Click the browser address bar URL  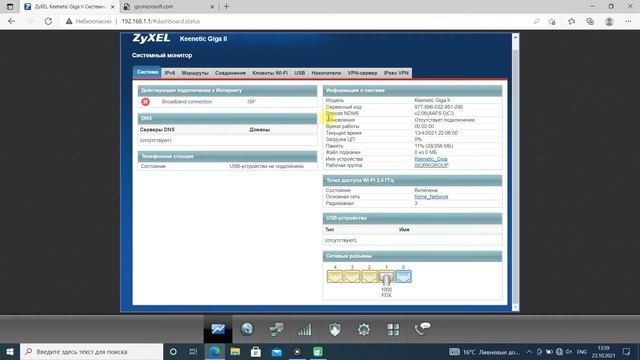[161, 21]
